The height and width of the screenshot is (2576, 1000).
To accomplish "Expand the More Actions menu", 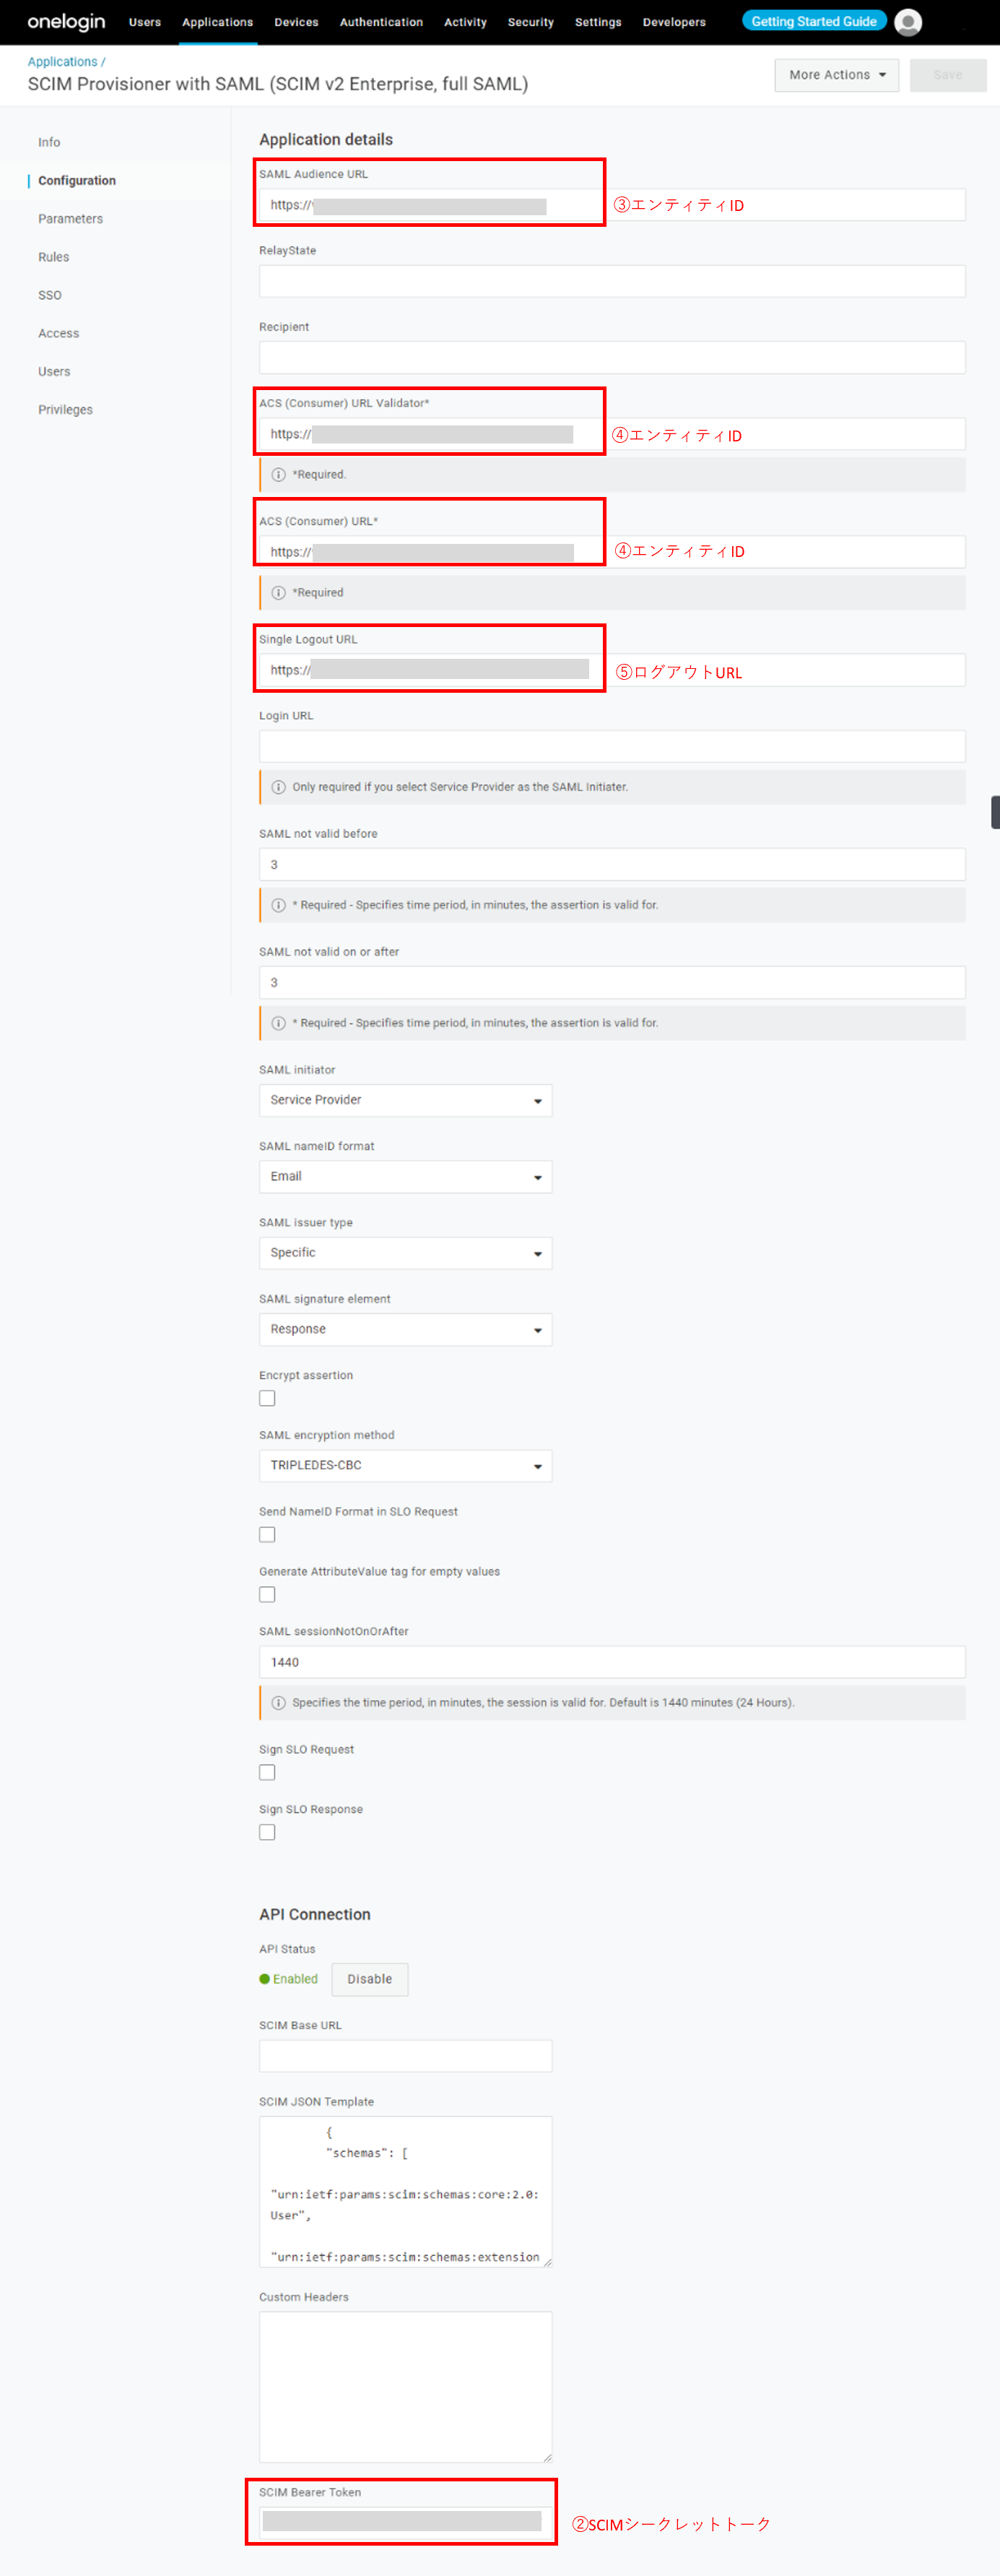I will pyautogui.click(x=837, y=75).
